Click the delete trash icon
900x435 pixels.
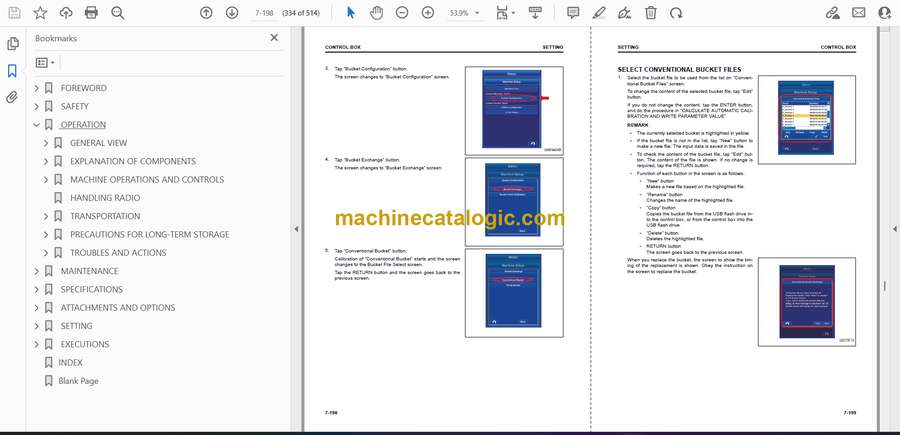[650, 13]
